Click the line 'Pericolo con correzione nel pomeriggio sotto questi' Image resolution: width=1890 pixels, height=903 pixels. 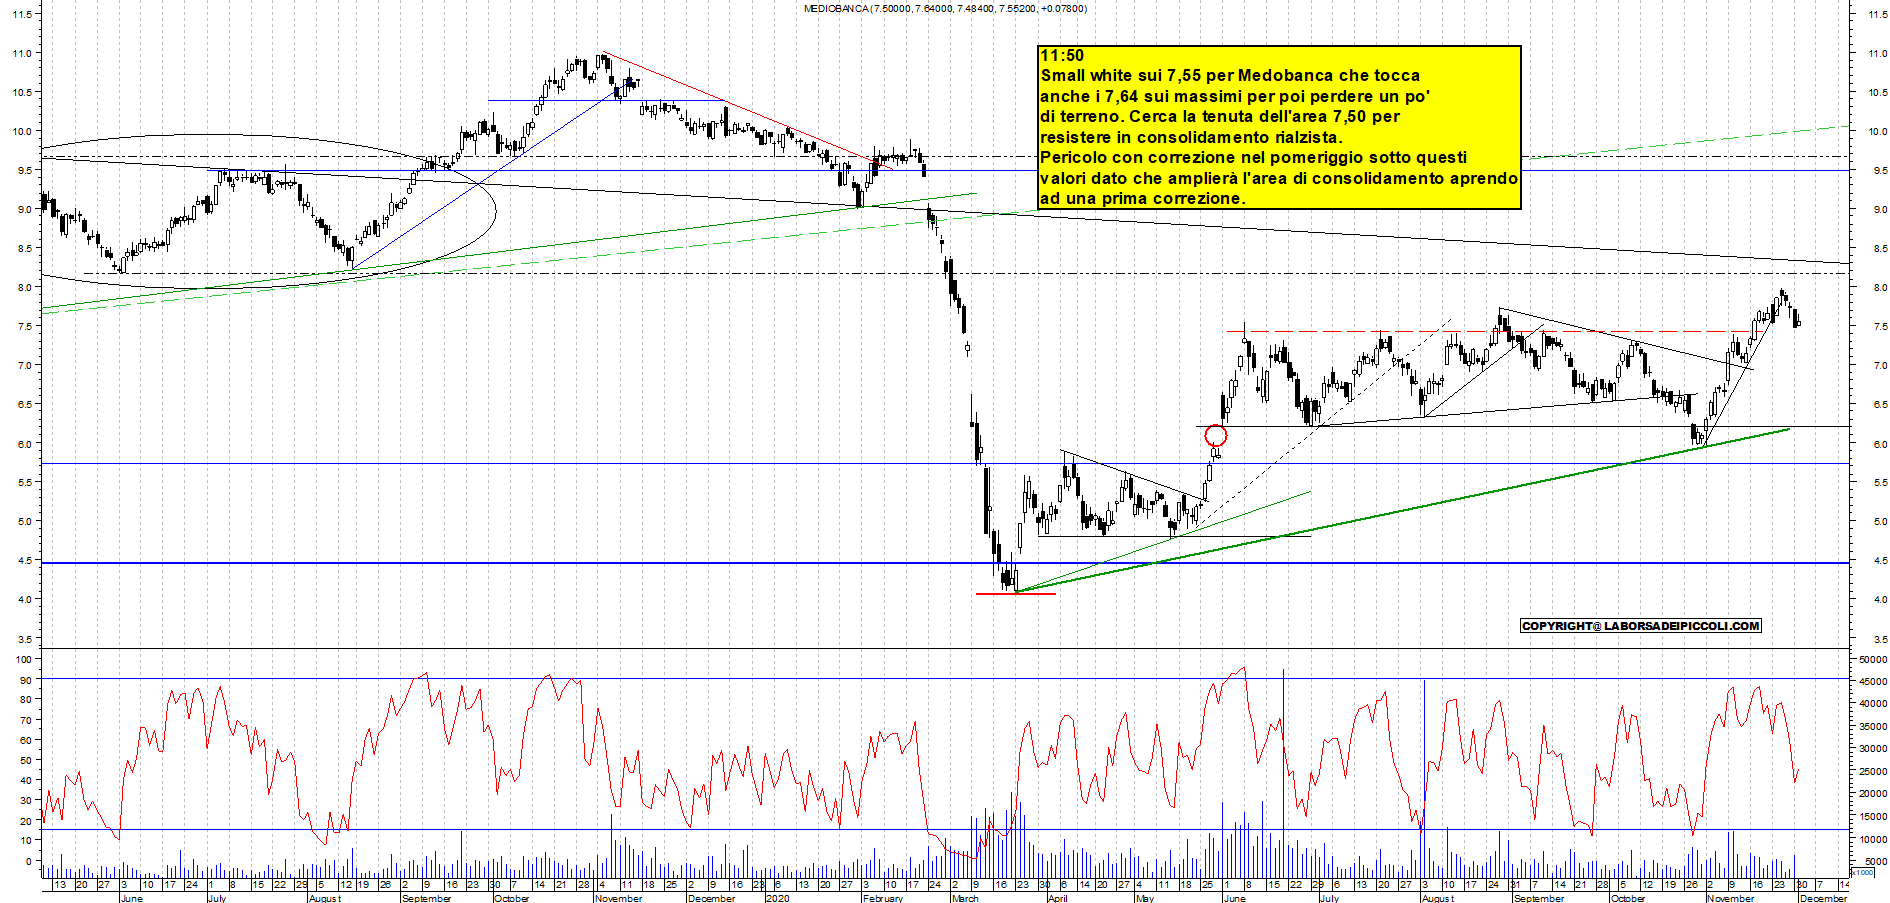tap(1254, 158)
